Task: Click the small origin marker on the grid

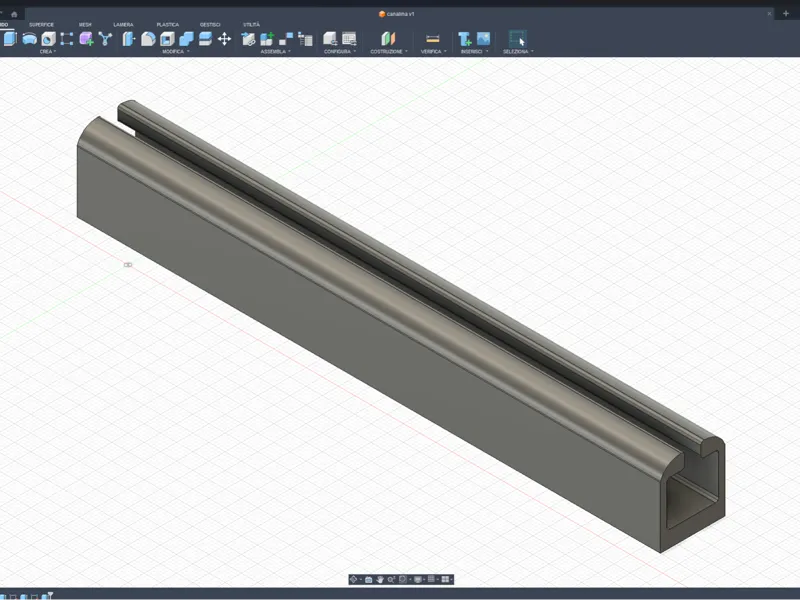Action: coord(128,265)
